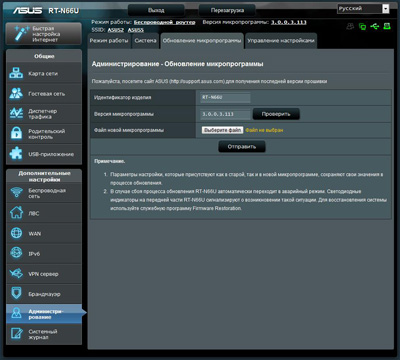This screenshot has height=360, width=400.
Task: Open the Родительский контроль padlock icon
Action: point(16,133)
